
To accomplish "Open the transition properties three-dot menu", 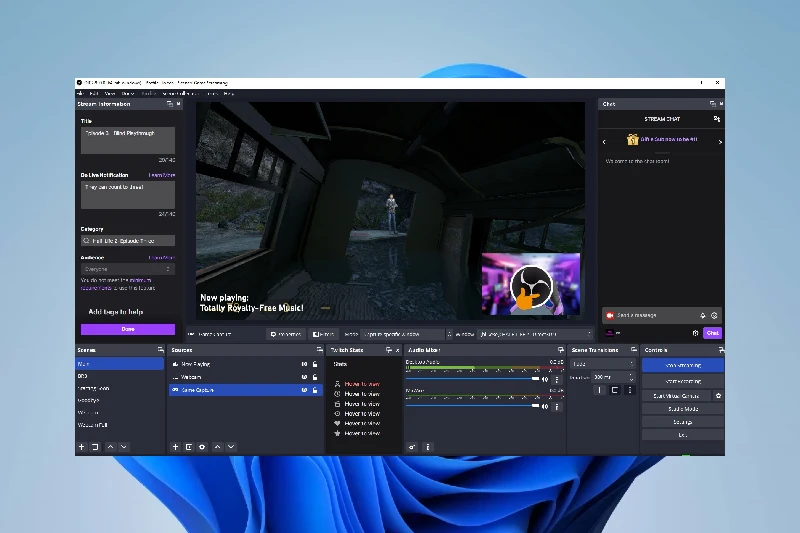I will tap(630, 390).
